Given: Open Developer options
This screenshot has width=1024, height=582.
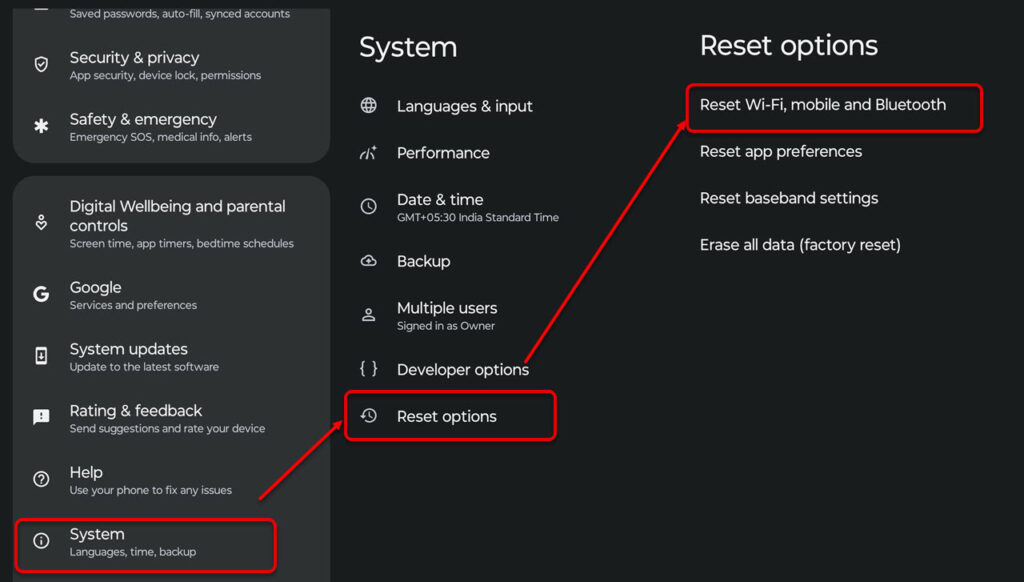Looking at the screenshot, I should tap(462, 370).
